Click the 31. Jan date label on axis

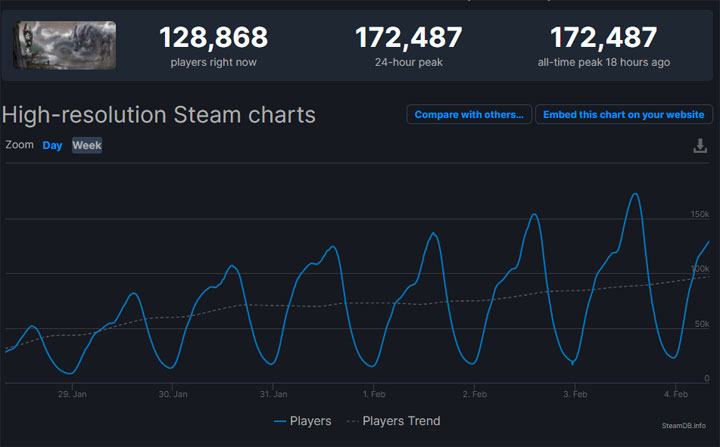pos(273,394)
